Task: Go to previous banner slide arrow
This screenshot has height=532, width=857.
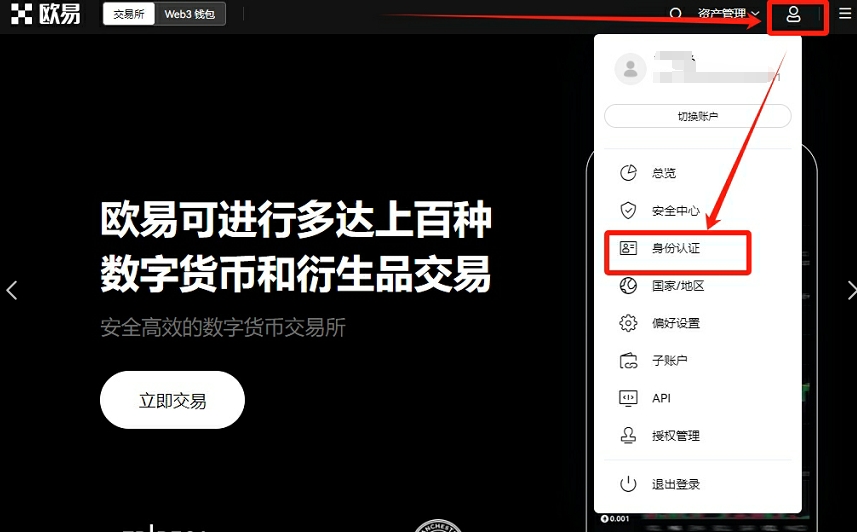Action: (x=11, y=290)
